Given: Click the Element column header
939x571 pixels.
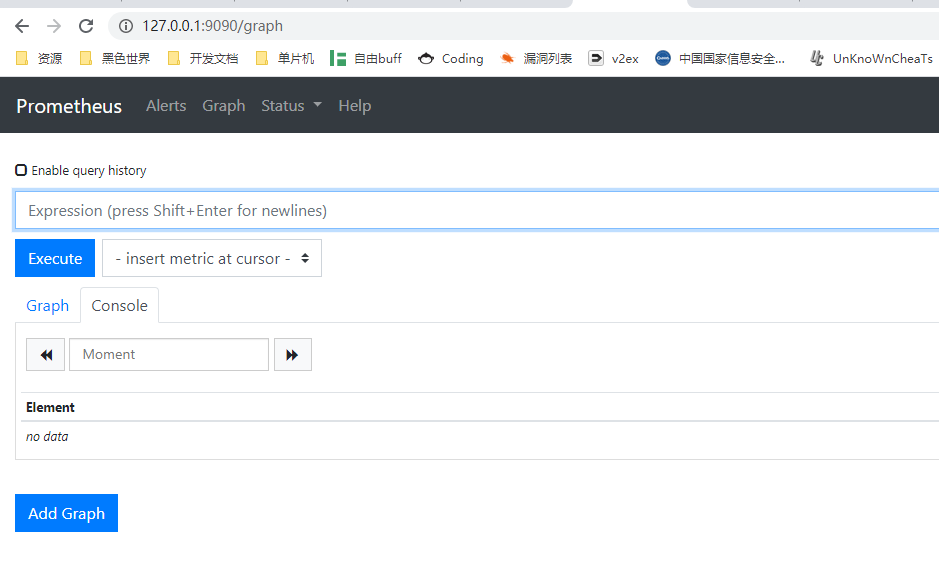Looking at the screenshot, I should click(x=50, y=407).
